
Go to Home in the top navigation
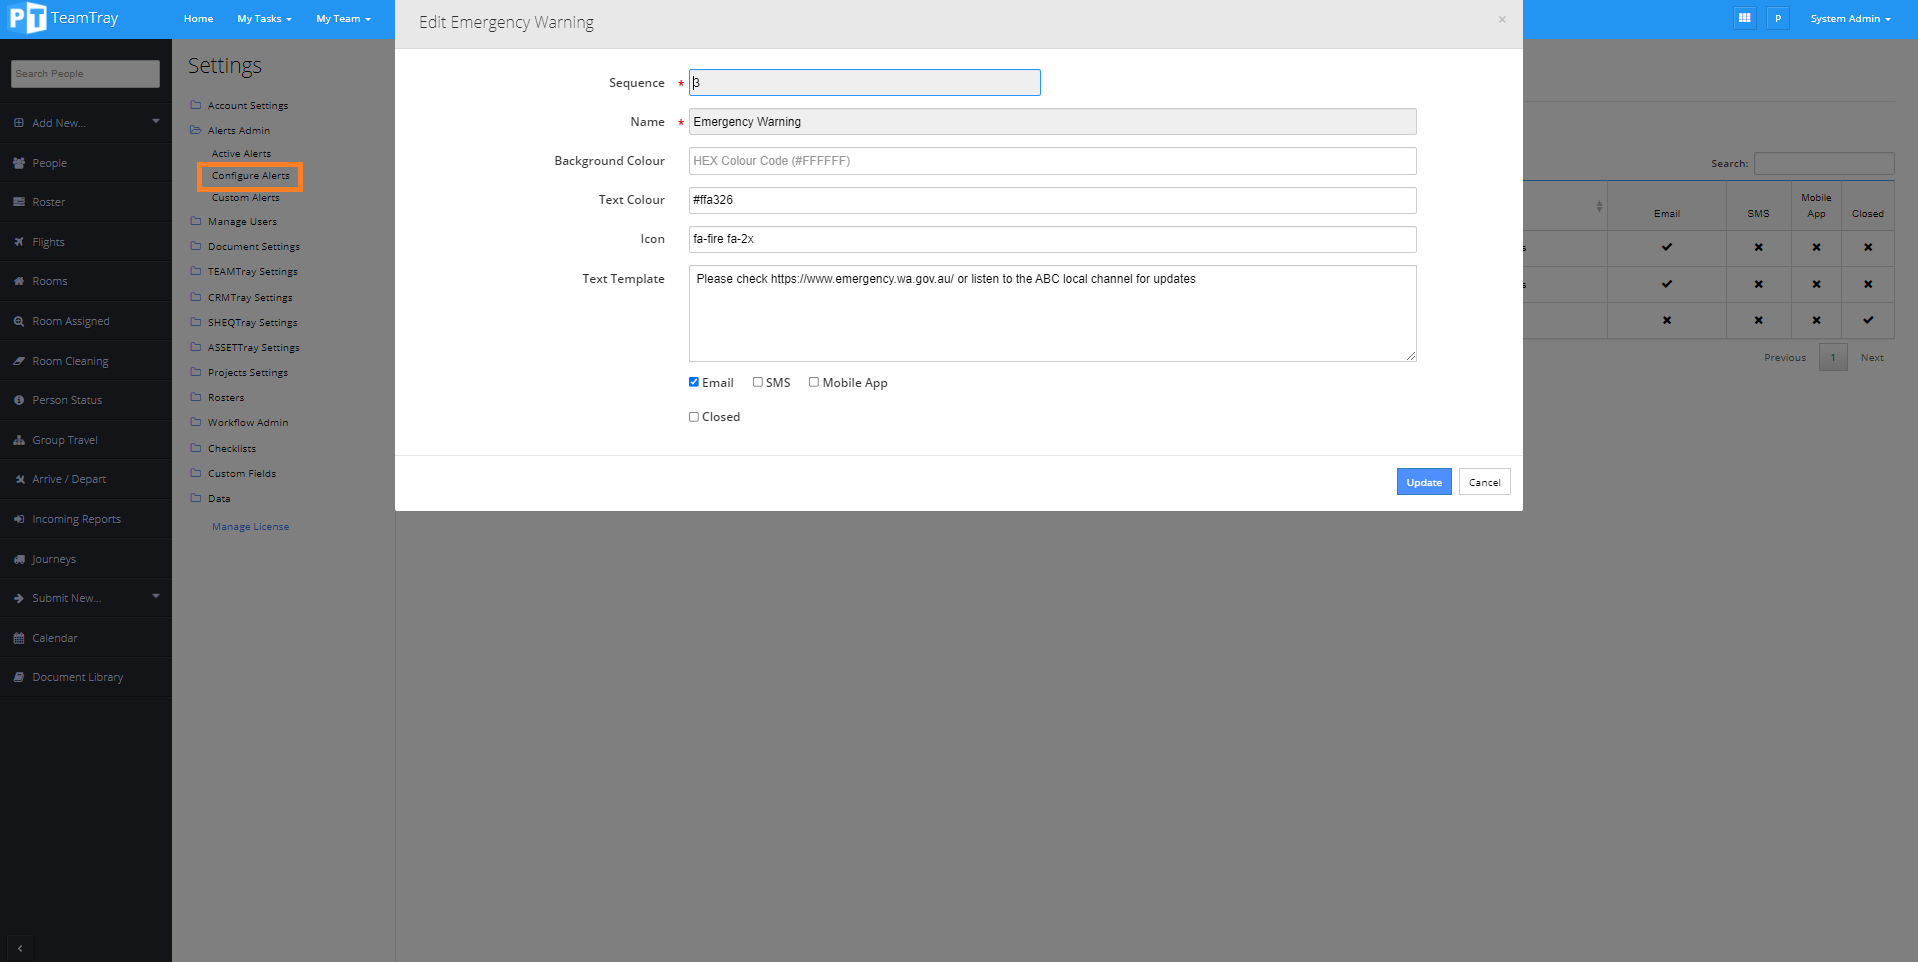pyautogui.click(x=198, y=18)
